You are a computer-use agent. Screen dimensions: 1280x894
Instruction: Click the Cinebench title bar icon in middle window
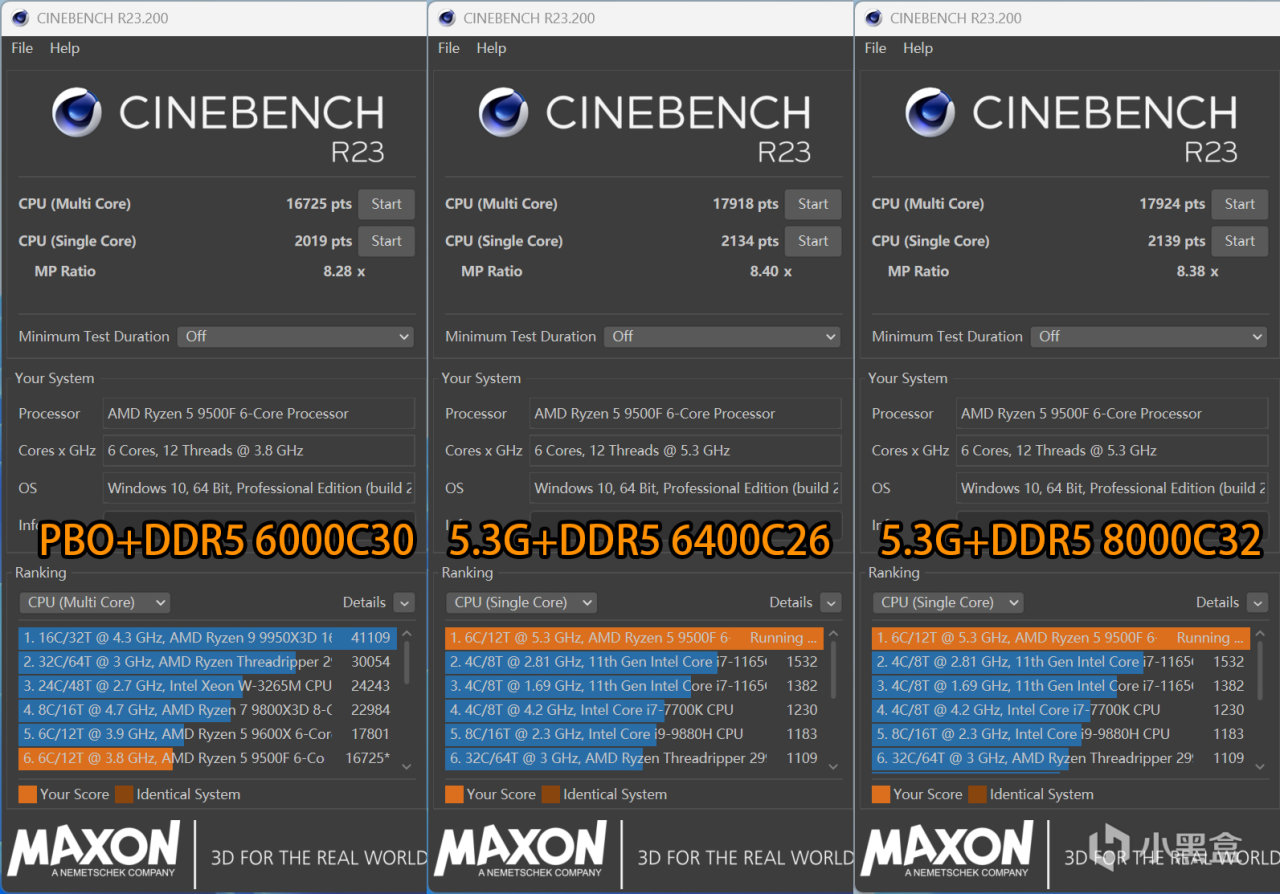pos(446,18)
